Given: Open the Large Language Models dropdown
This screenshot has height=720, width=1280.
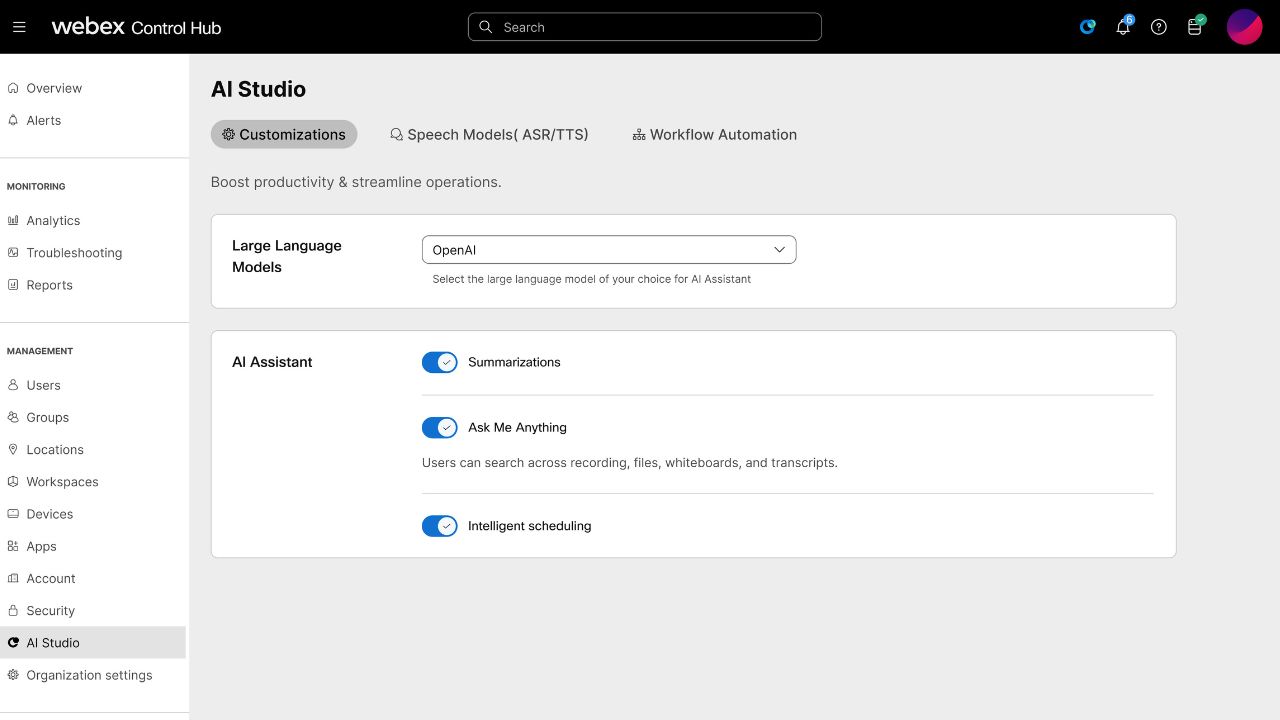Looking at the screenshot, I should coord(608,250).
